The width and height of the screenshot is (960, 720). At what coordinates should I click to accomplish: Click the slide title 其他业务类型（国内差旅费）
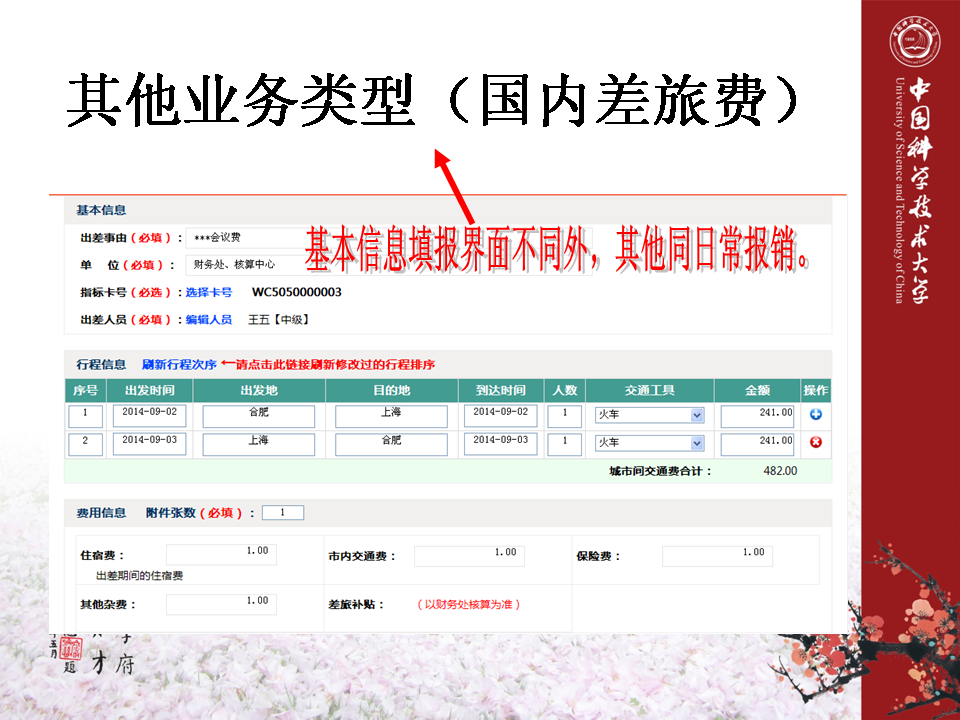pos(432,100)
